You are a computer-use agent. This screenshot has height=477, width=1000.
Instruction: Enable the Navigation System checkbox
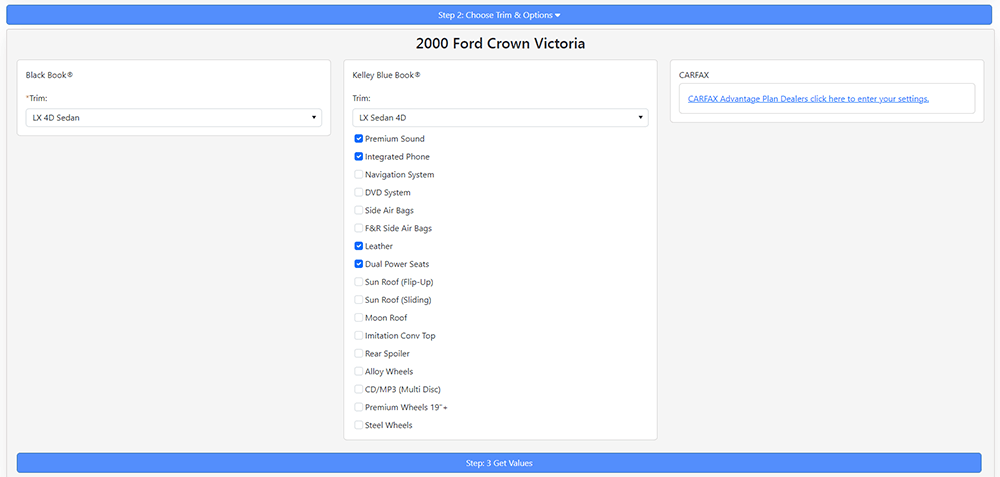point(359,175)
